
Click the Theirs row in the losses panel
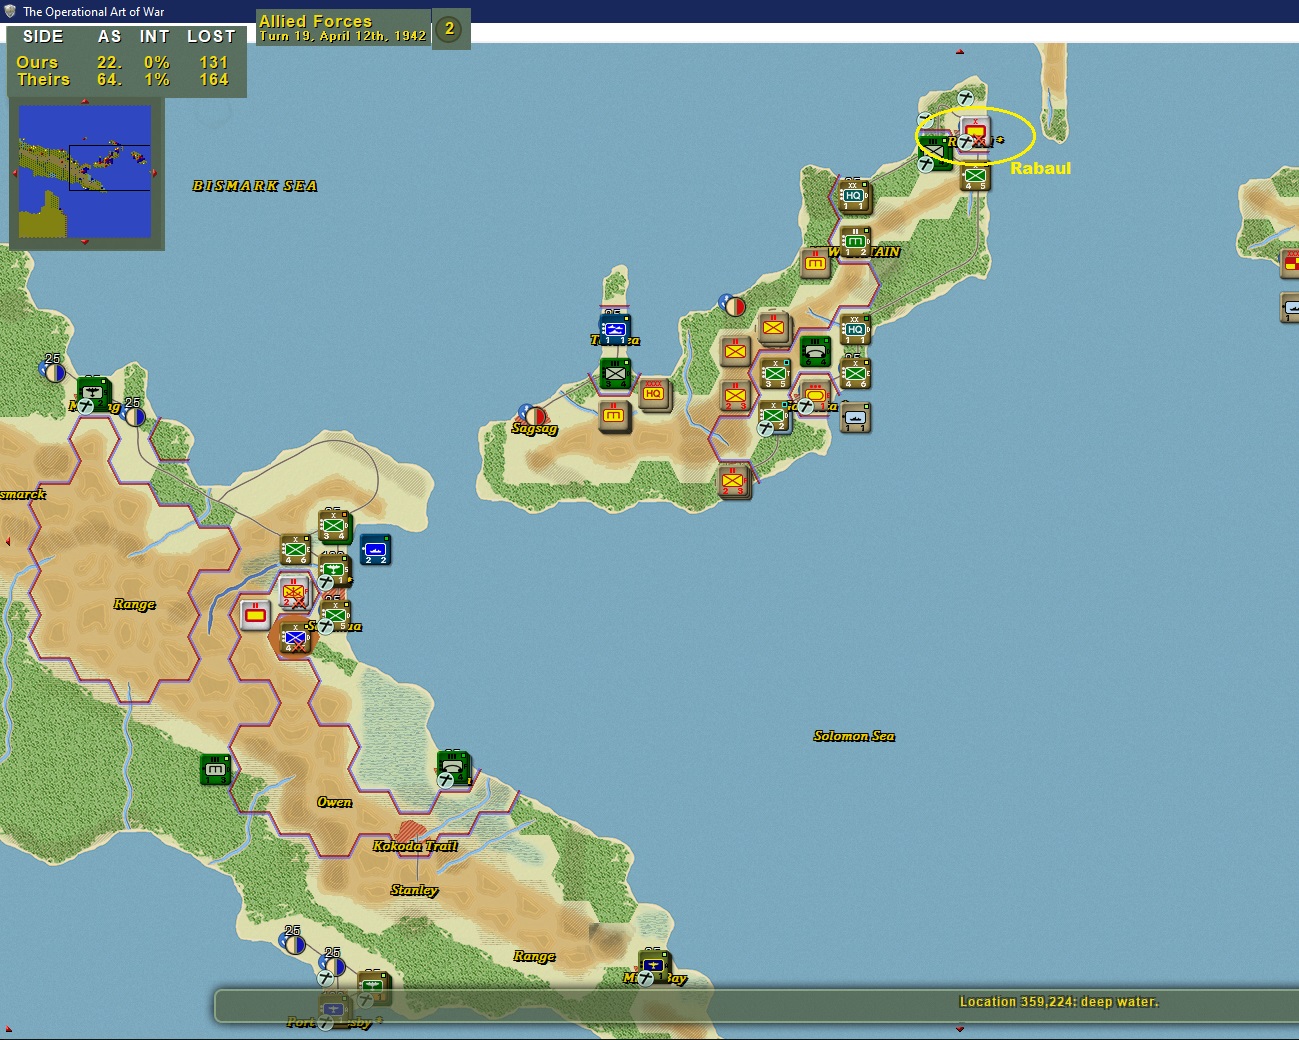coord(122,80)
